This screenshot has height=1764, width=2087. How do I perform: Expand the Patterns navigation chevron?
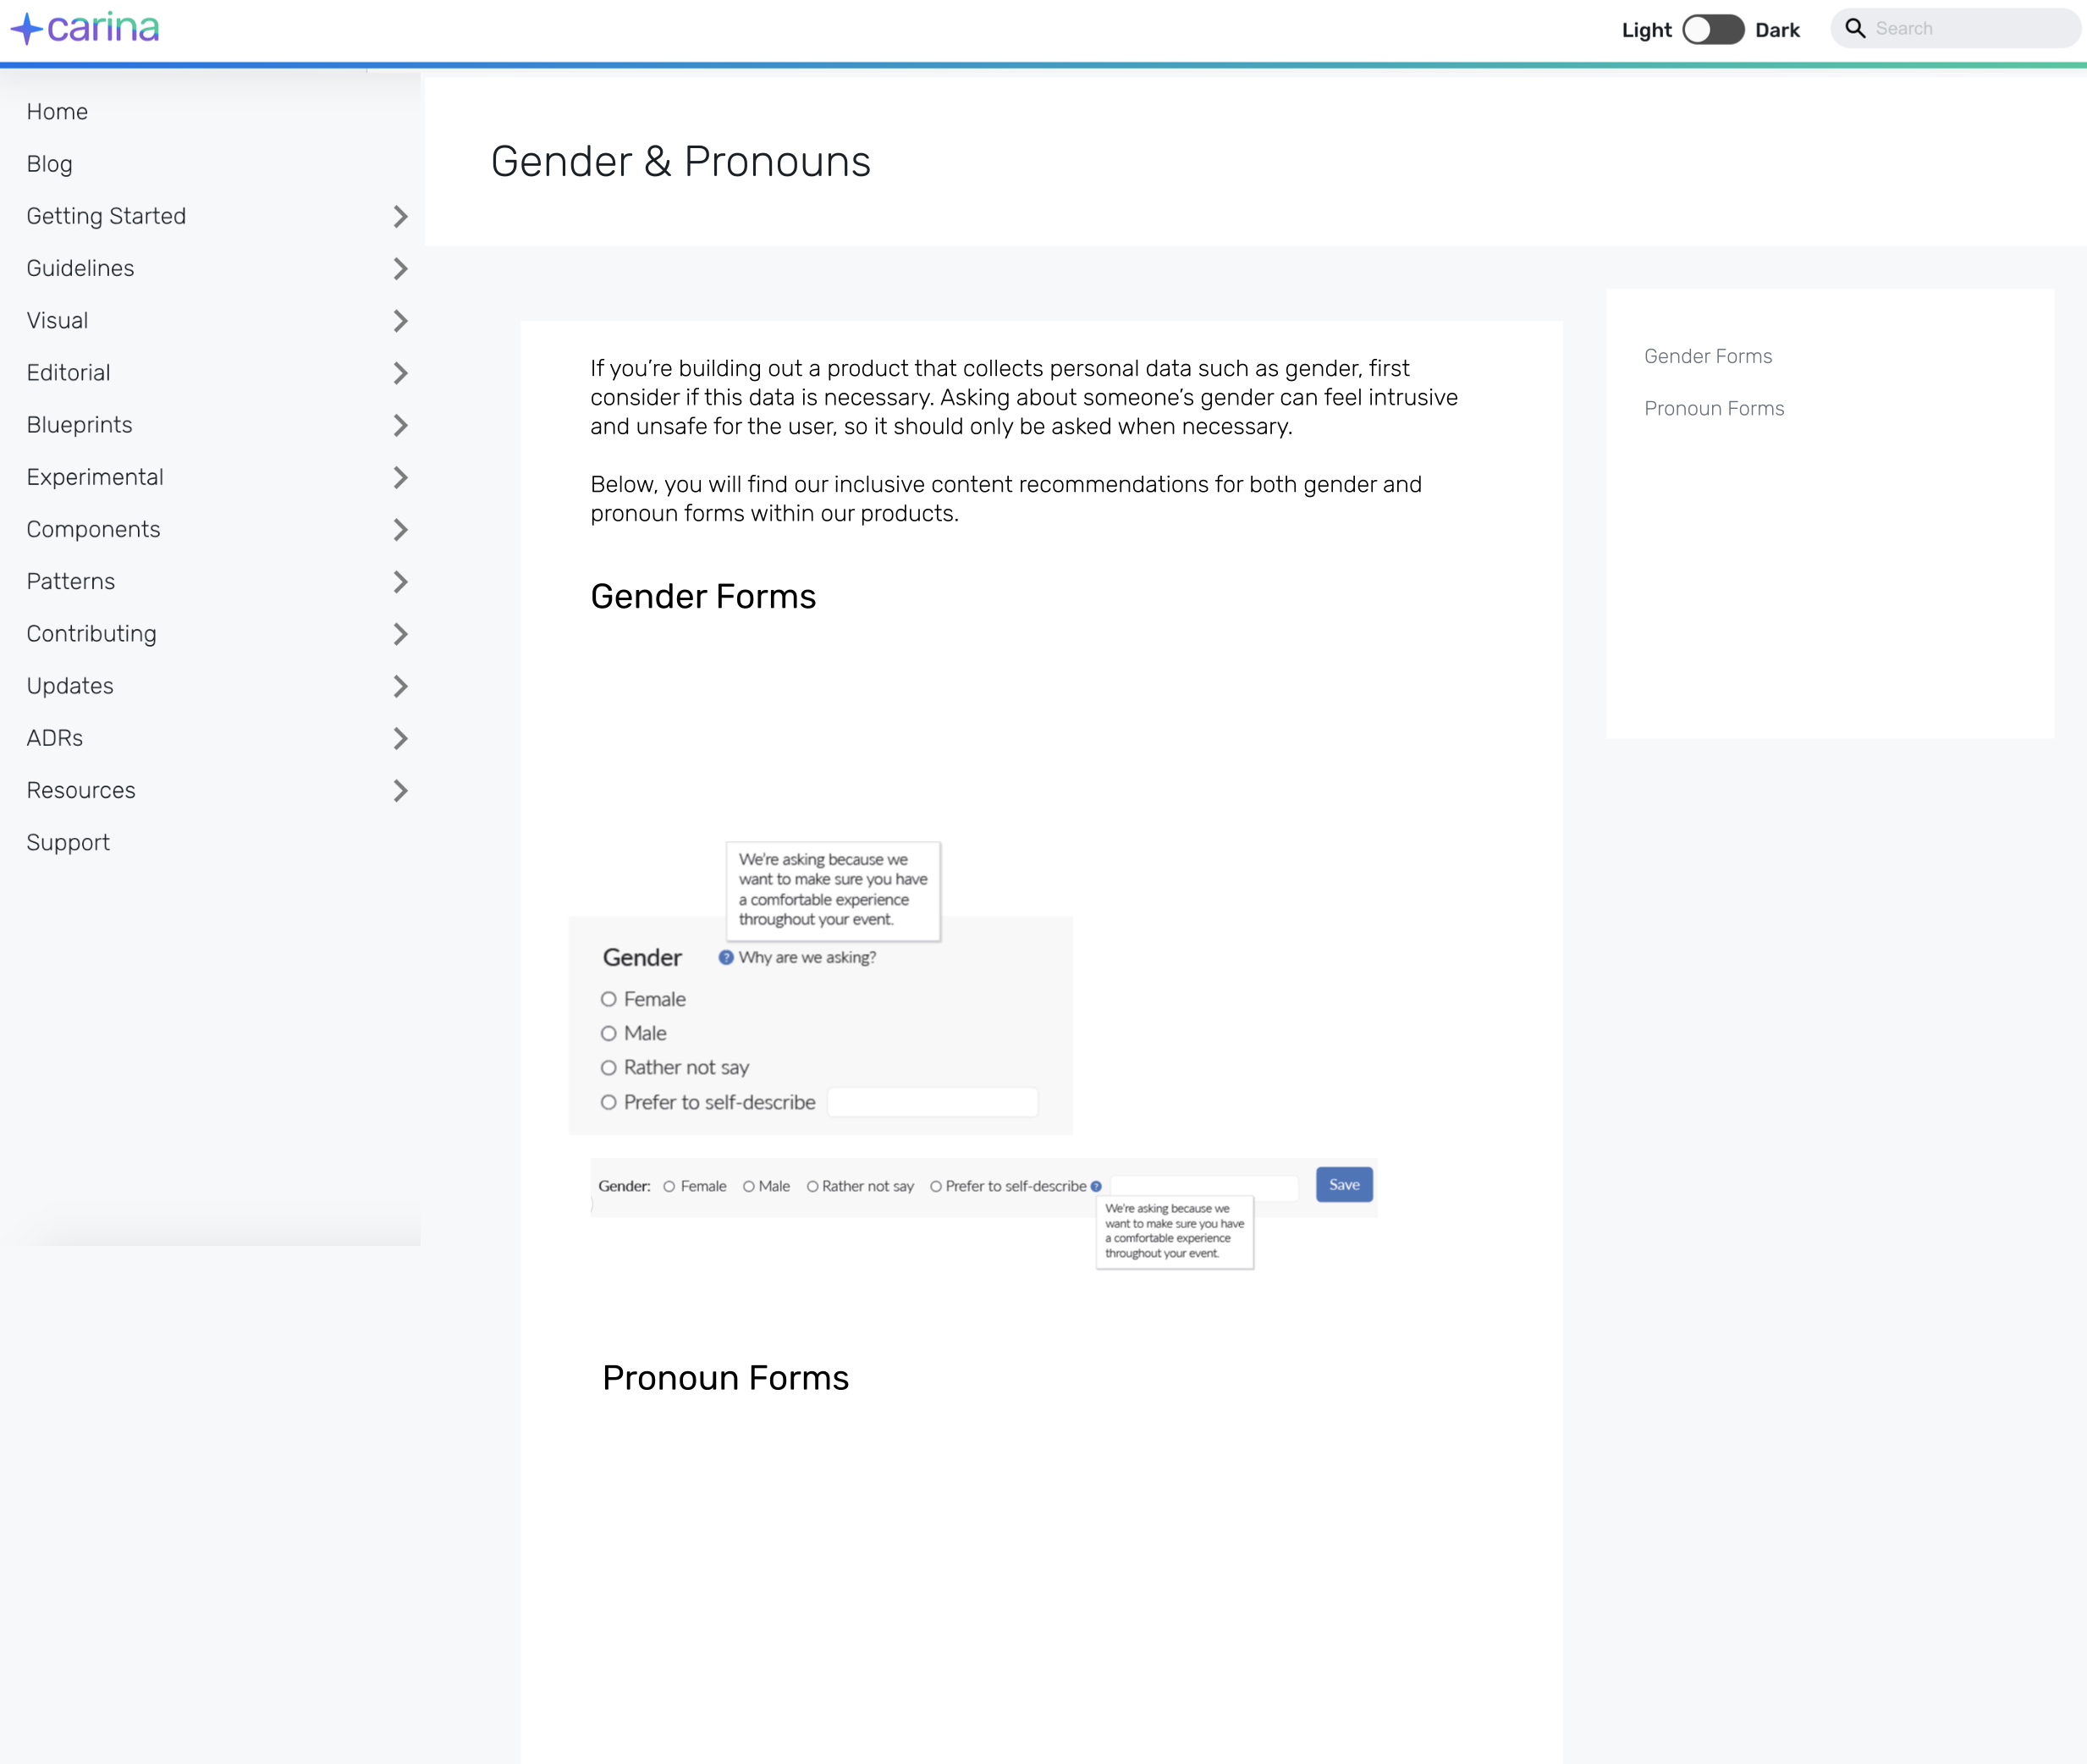click(400, 582)
